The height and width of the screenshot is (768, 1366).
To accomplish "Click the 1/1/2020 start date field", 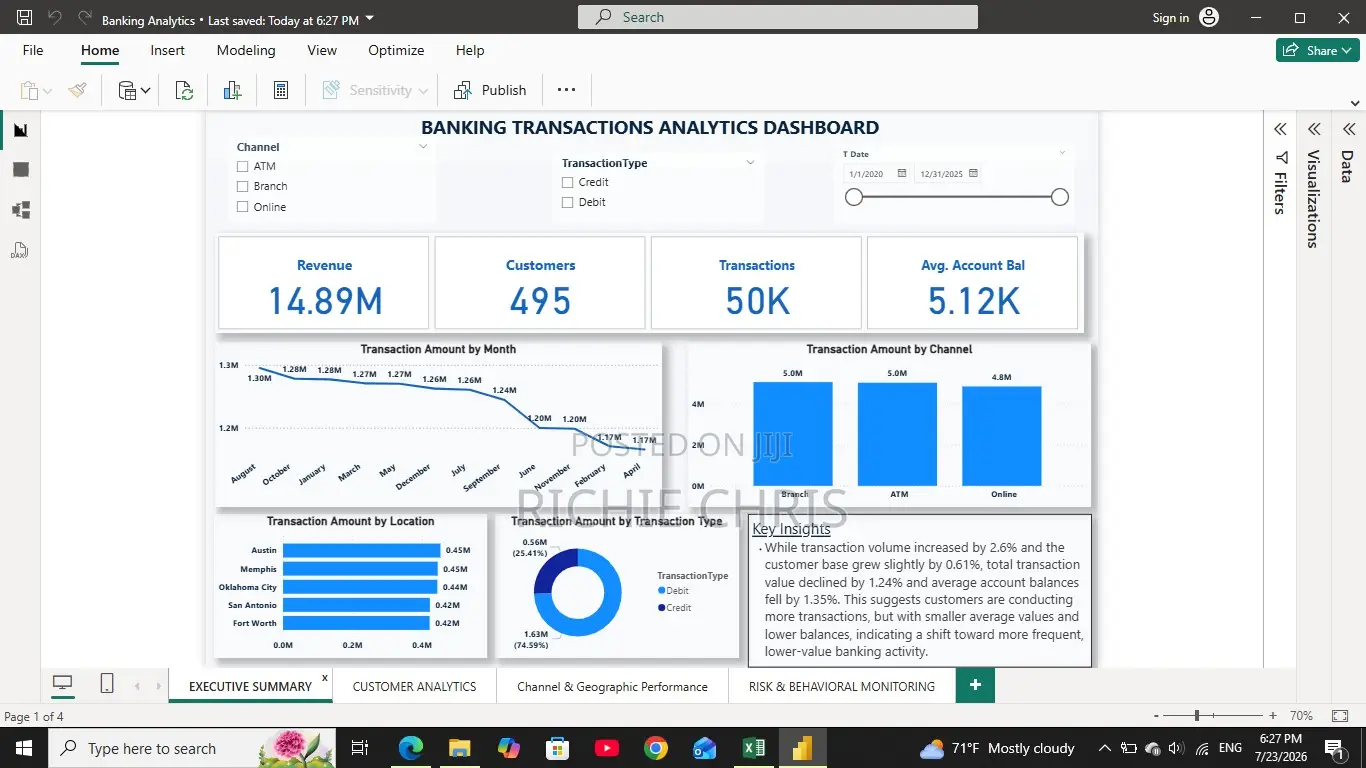I will (878, 174).
